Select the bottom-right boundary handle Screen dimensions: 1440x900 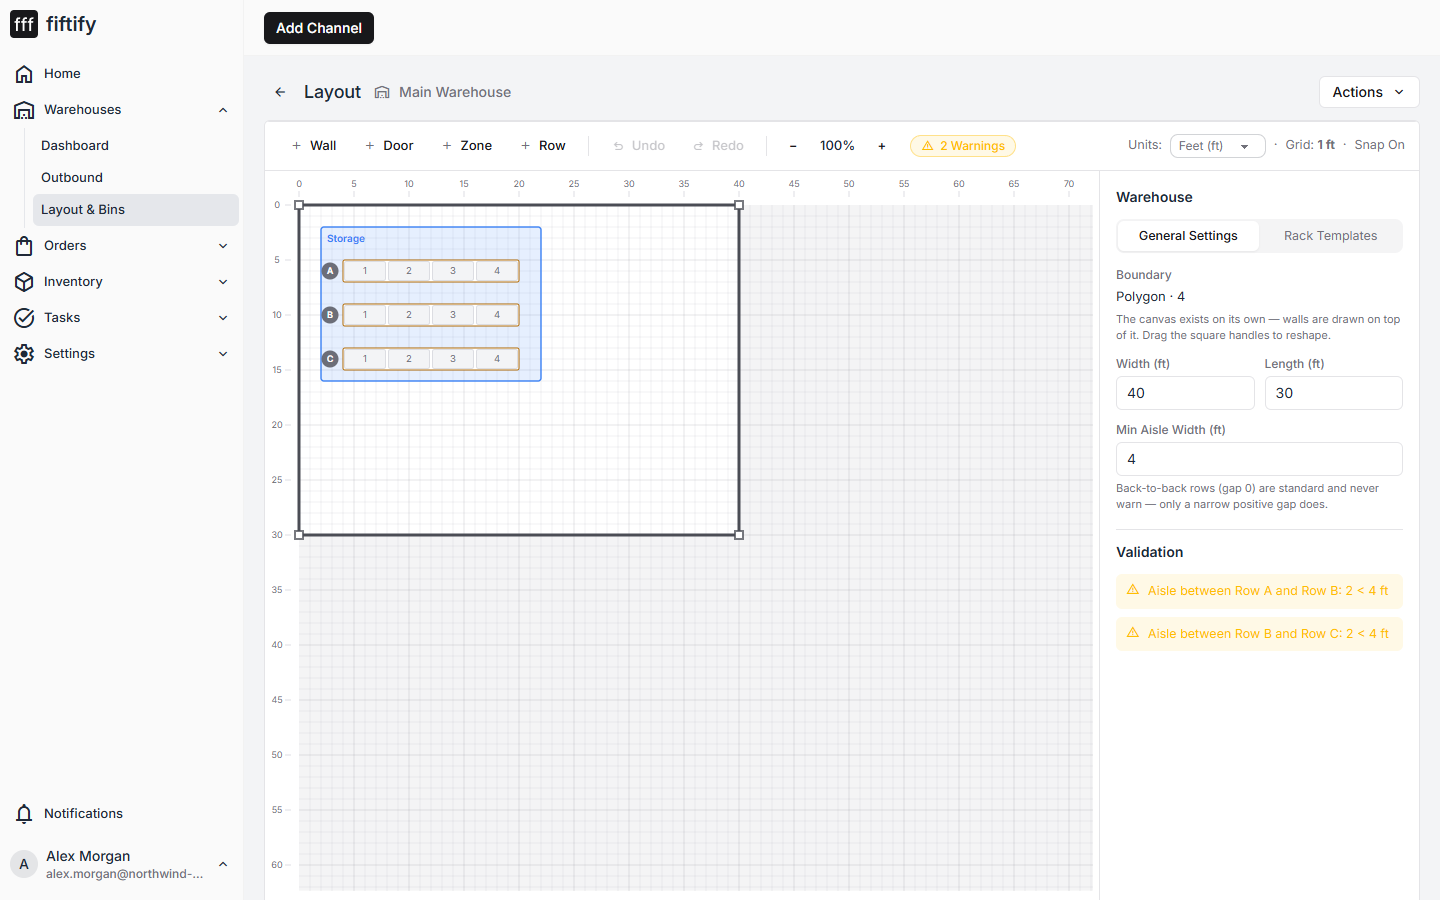pos(739,535)
